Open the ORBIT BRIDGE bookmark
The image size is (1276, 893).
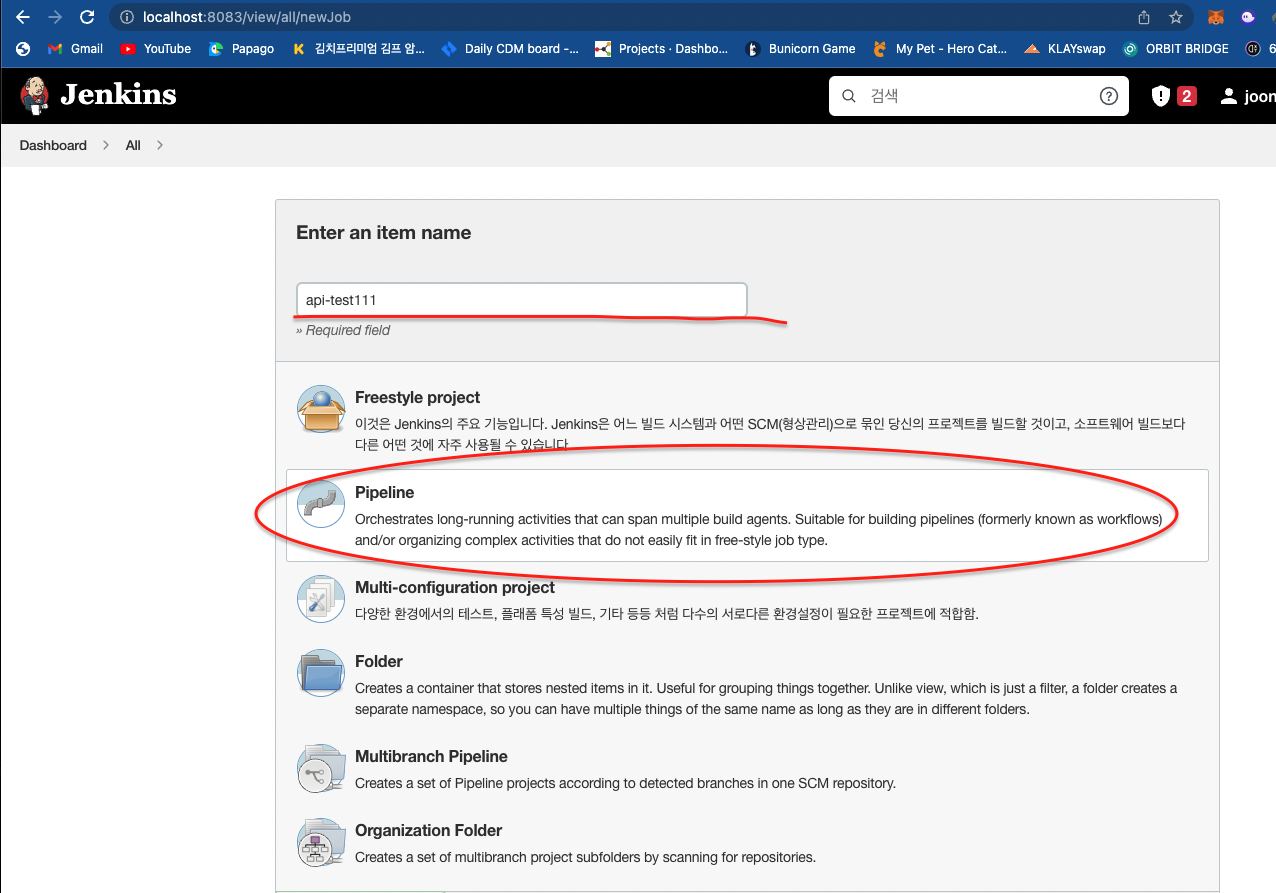click(1176, 48)
